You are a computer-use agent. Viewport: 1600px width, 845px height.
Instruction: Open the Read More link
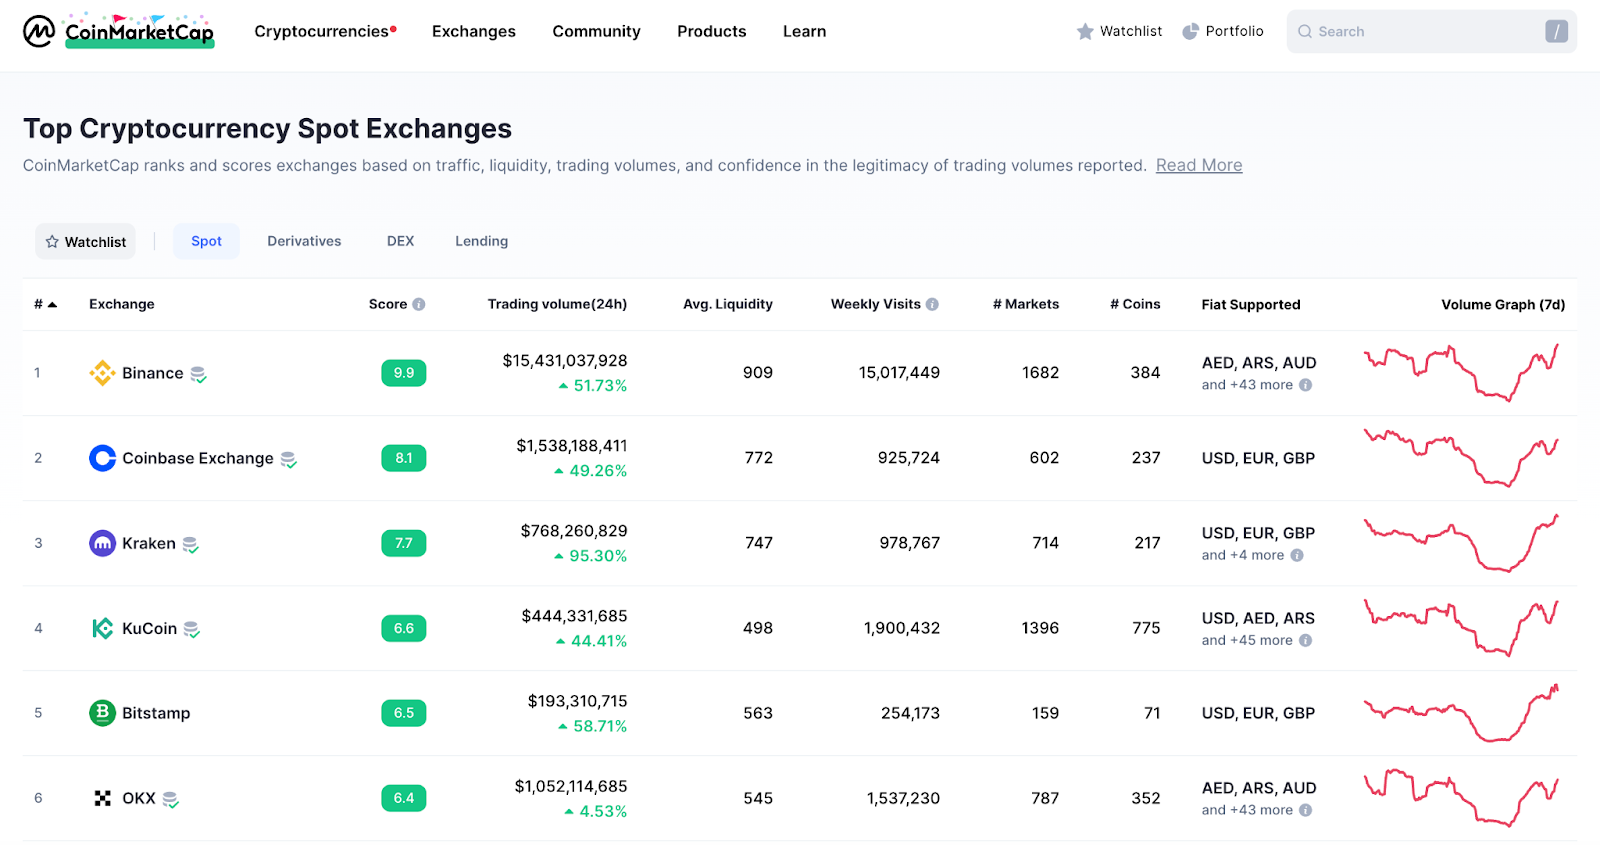tap(1199, 165)
